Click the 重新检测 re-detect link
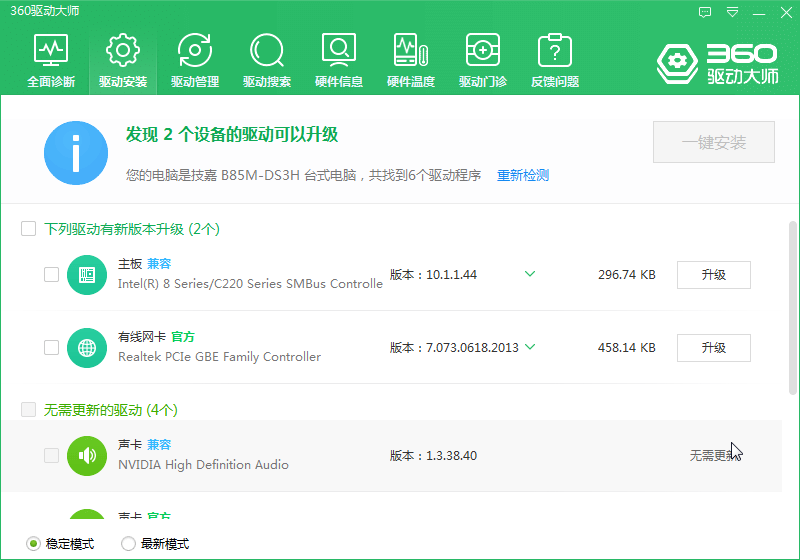 coord(523,175)
